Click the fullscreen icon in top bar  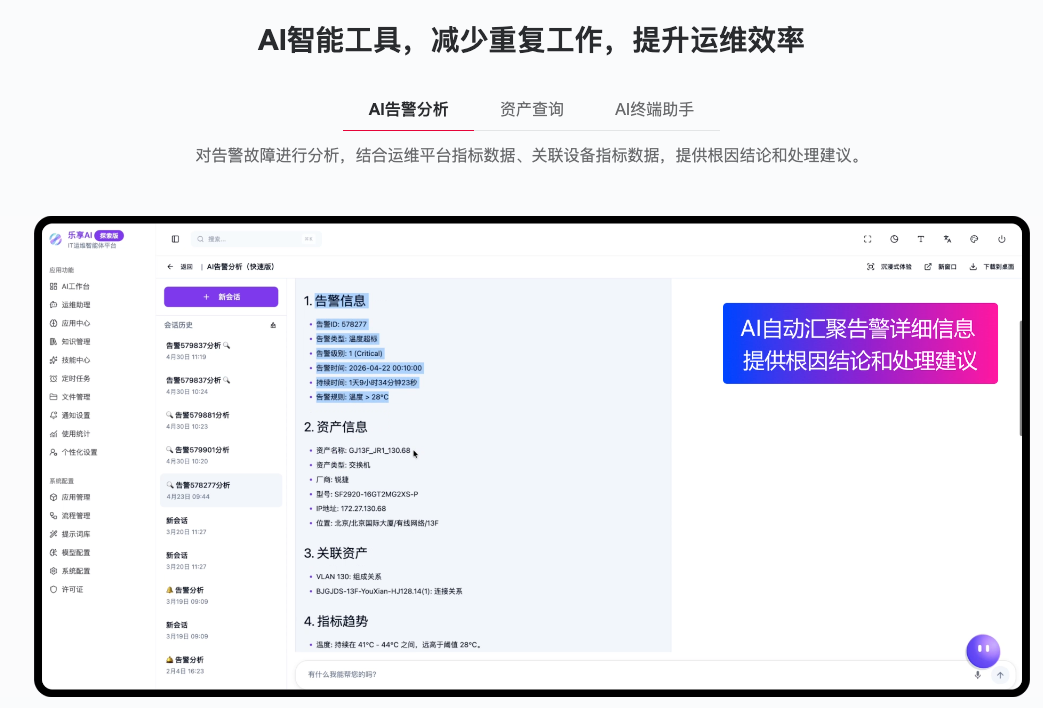pos(867,239)
